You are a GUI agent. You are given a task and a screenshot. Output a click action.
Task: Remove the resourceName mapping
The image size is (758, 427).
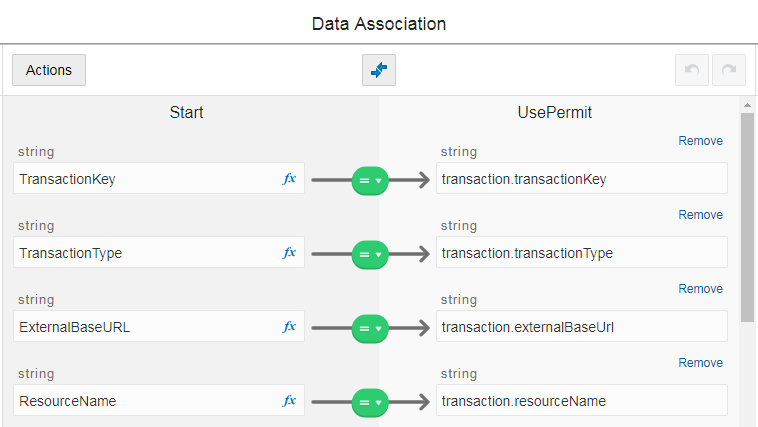tap(700, 363)
